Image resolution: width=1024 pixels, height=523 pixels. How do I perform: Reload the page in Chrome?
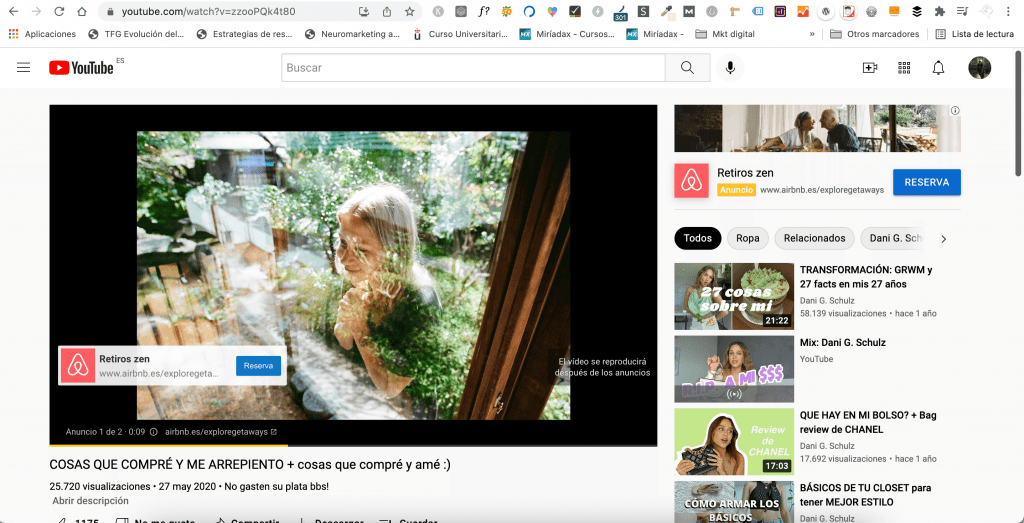click(x=59, y=11)
